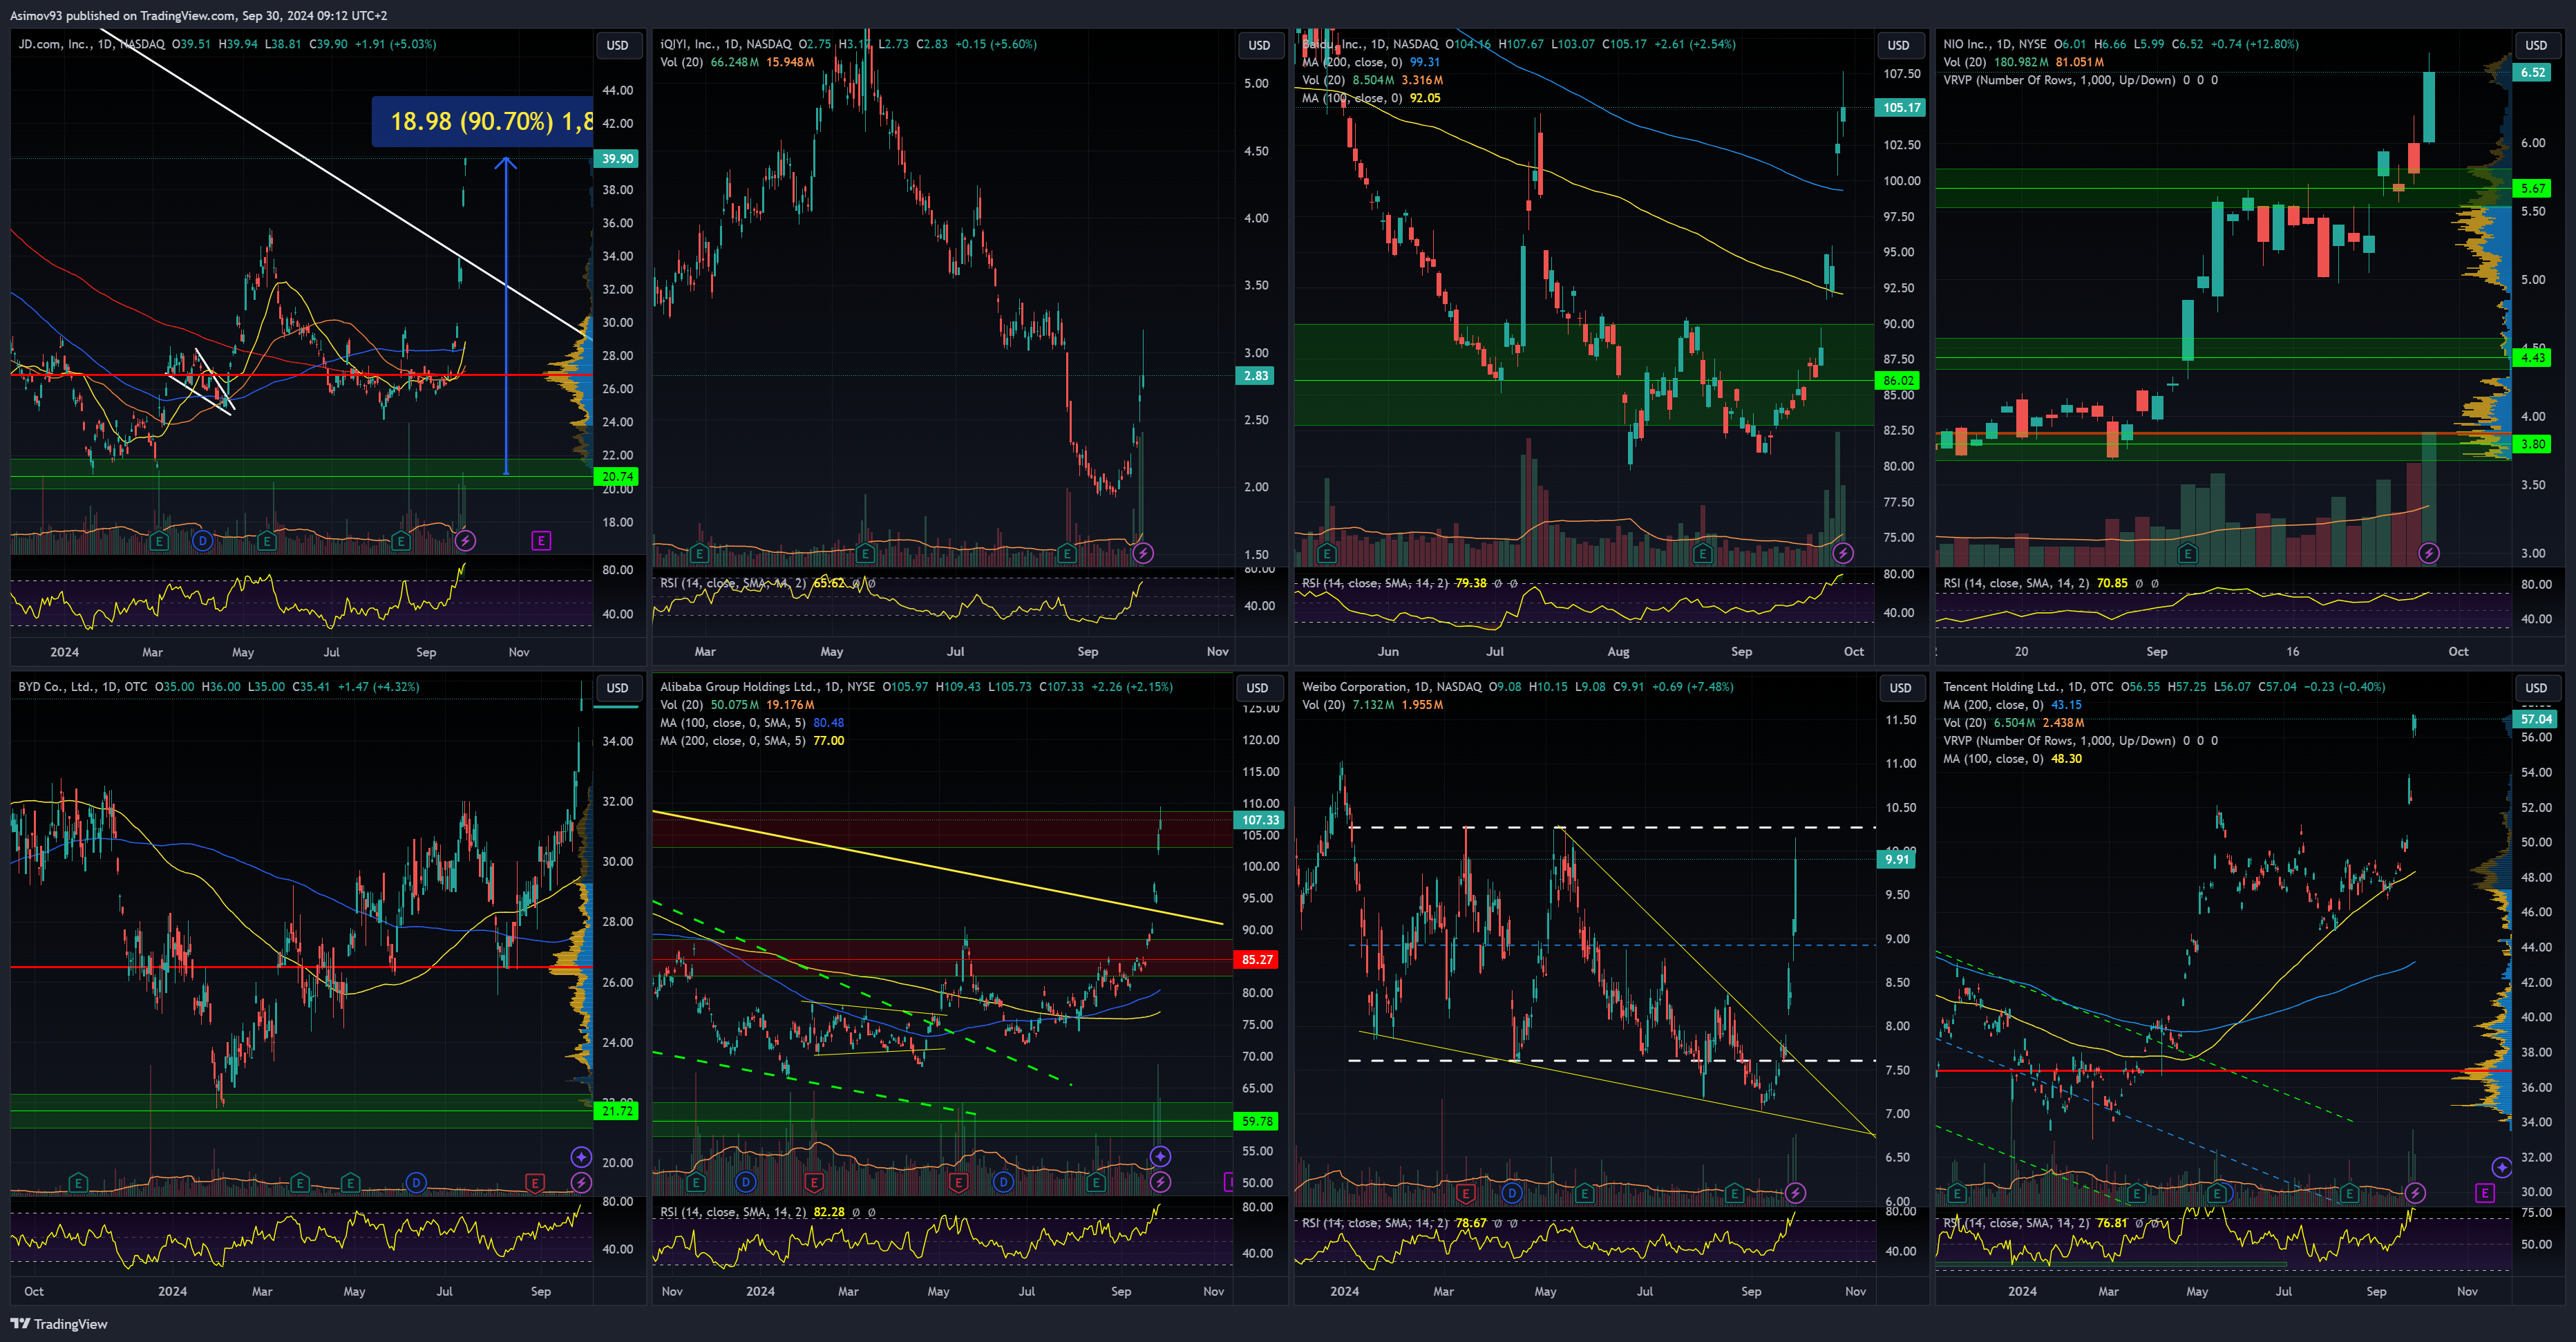This screenshot has height=1342, width=2576.
Task: Open USD currency selector on BYD chart
Action: tap(618, 688)
